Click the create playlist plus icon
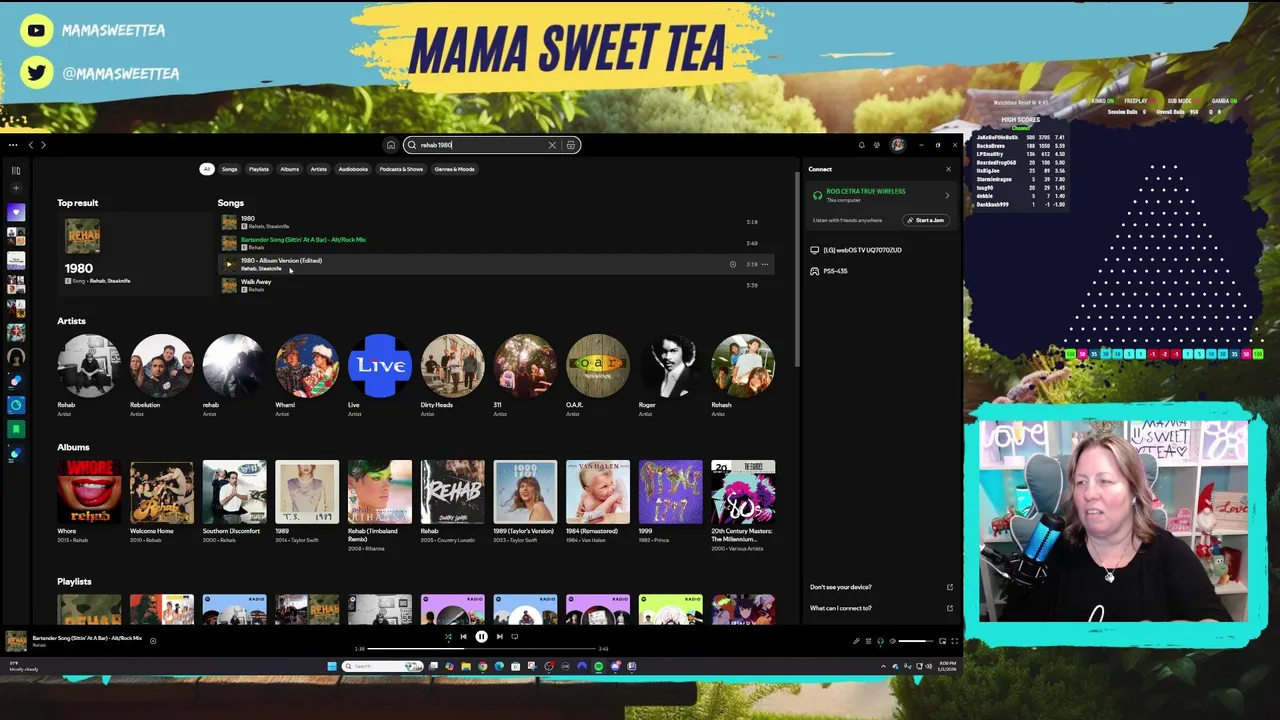The height and width of the screenshot is (720, 1280). 15,188
